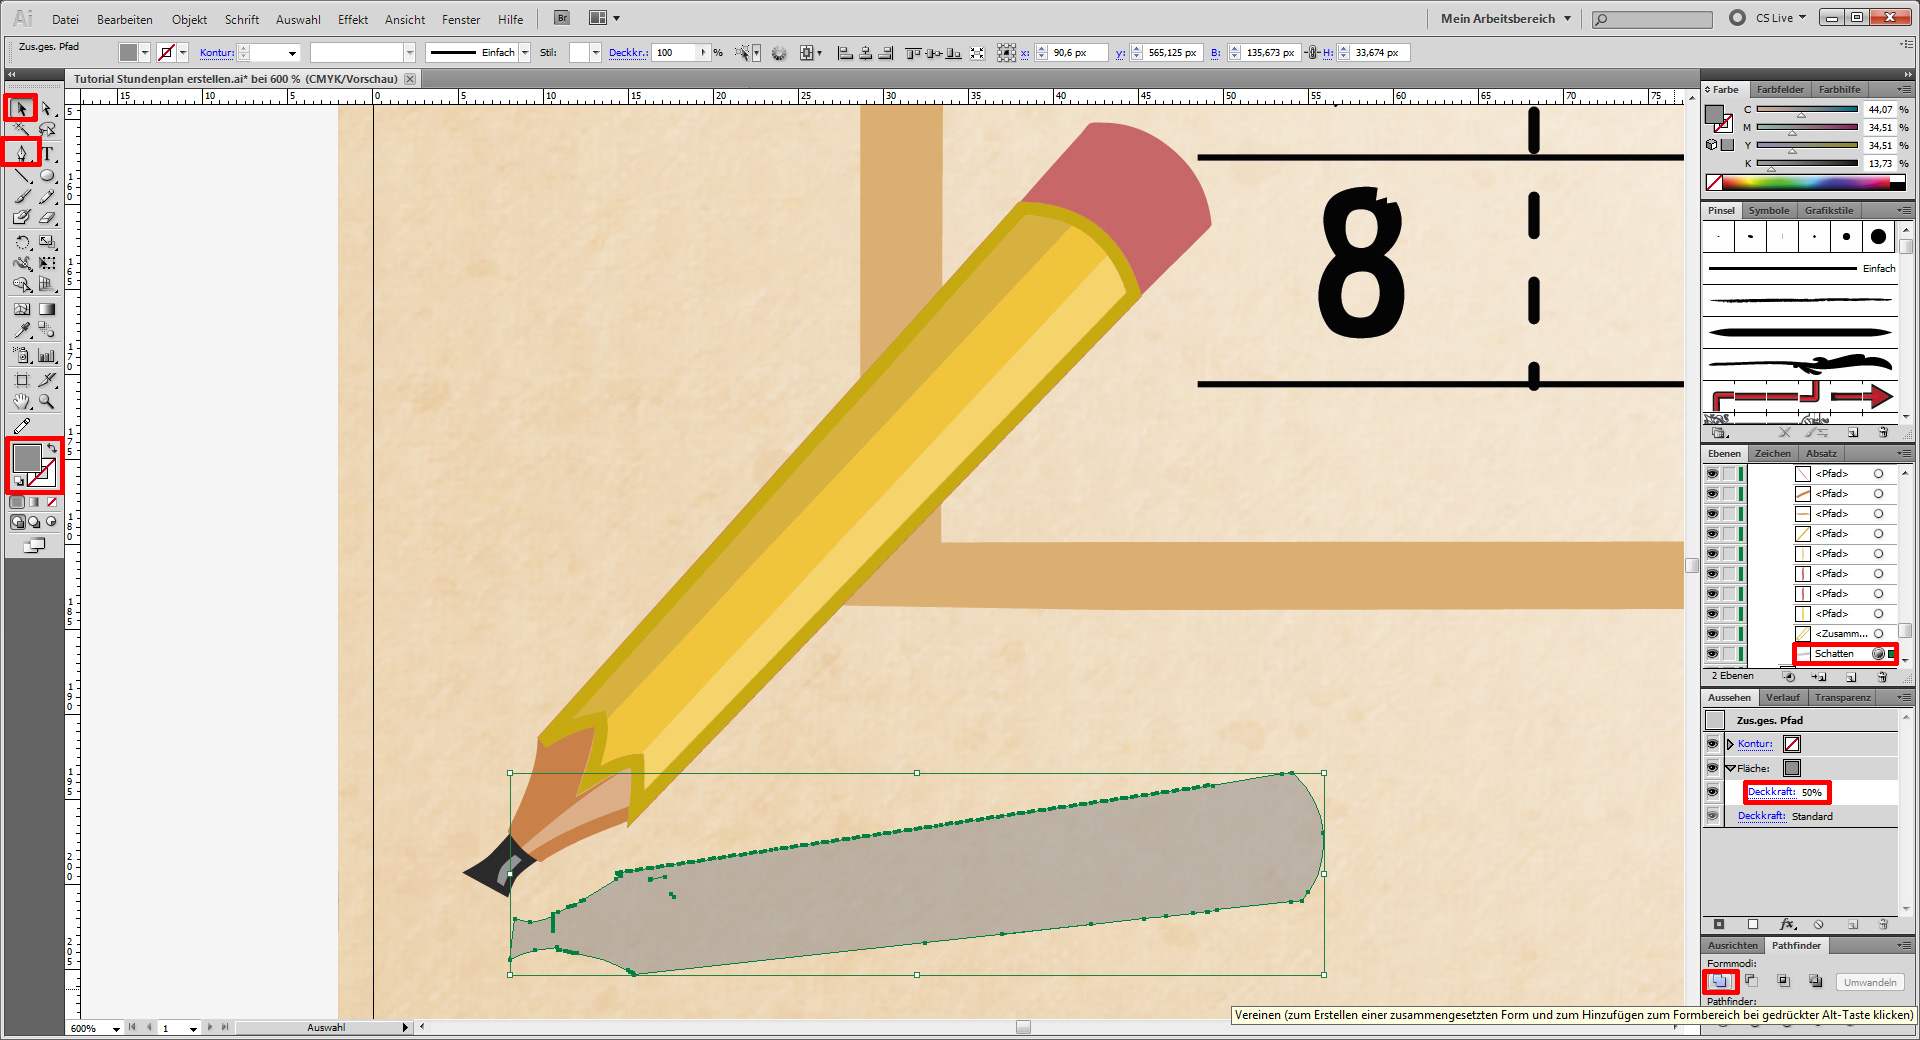The width and height of the screenshot is (1920, 1040).
Task: Select the Direct Selection white arrow tool
Action: (x=47, y=108)
